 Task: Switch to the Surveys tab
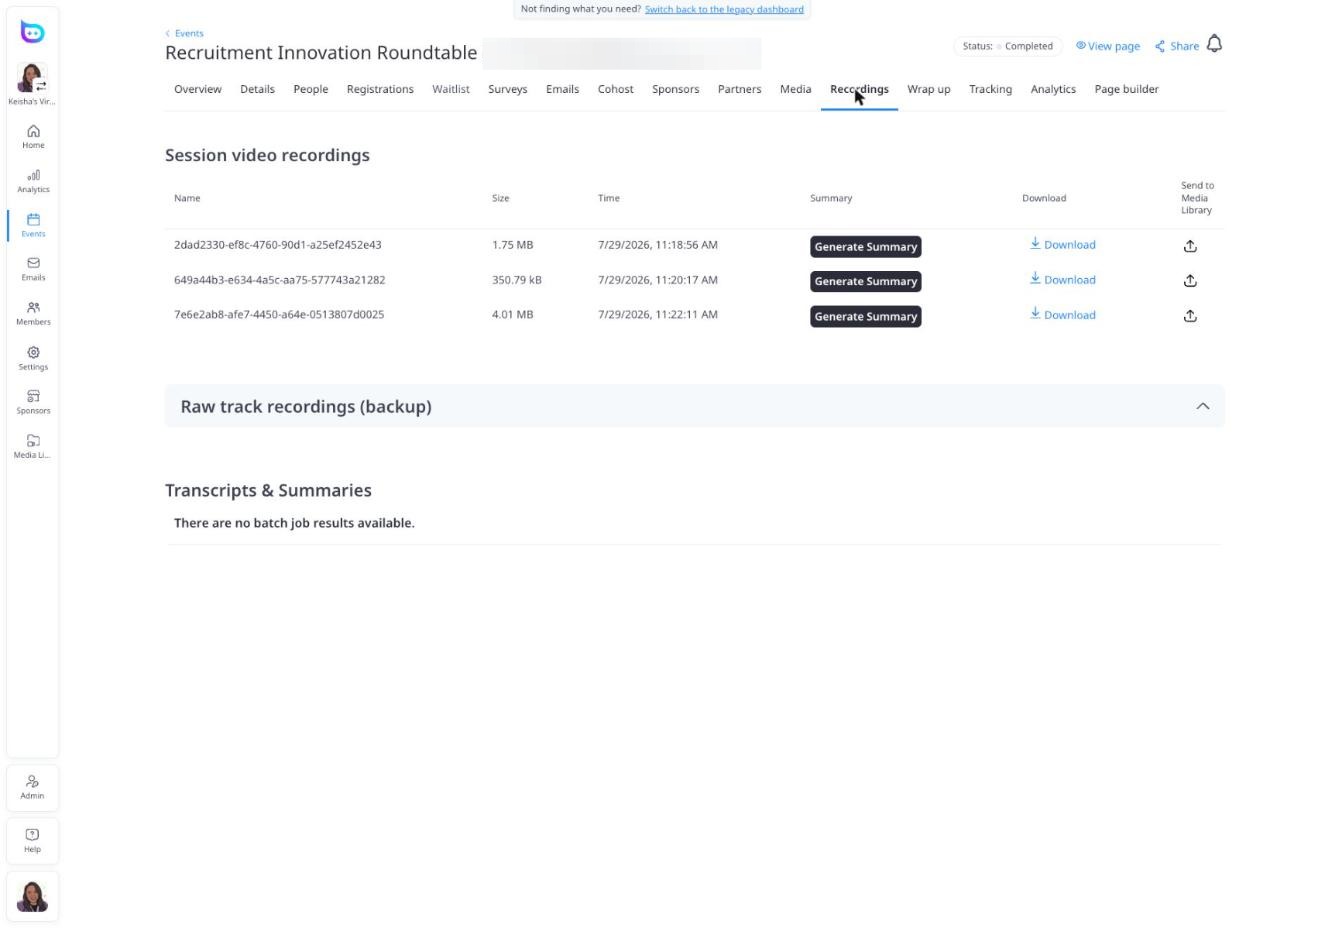point(508,89)
